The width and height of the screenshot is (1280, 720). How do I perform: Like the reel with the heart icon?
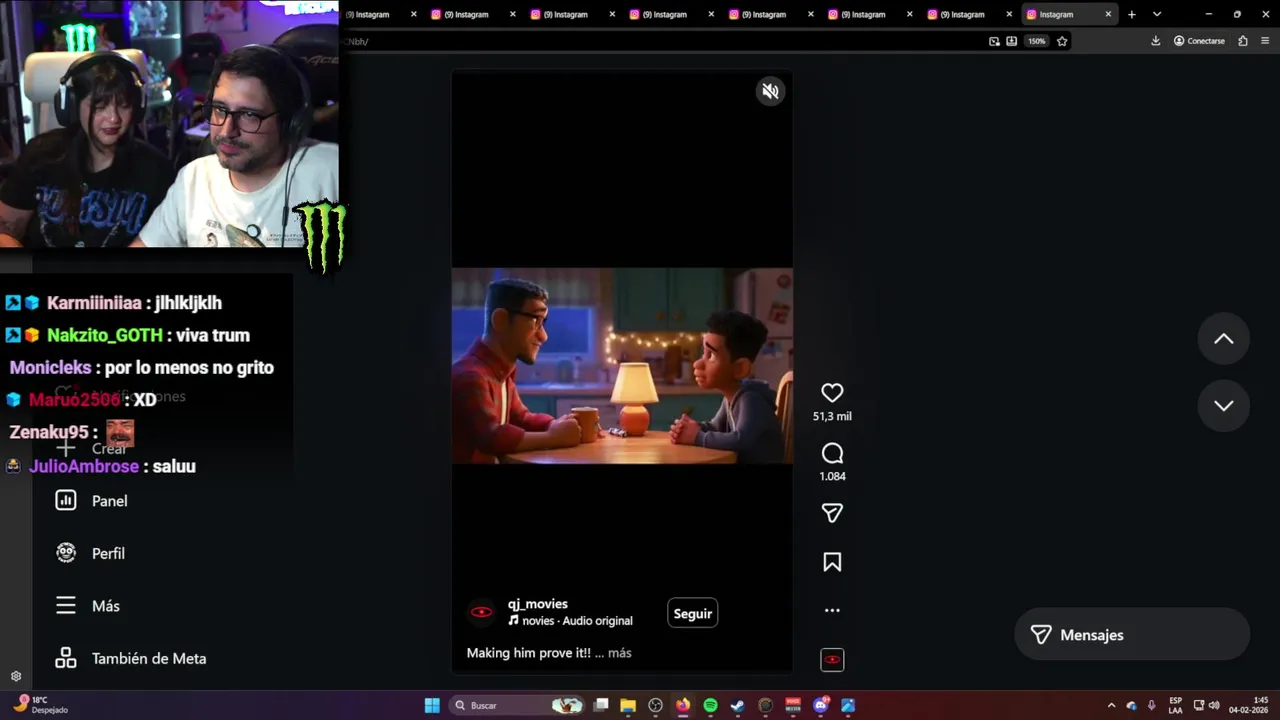pos(832,393)
